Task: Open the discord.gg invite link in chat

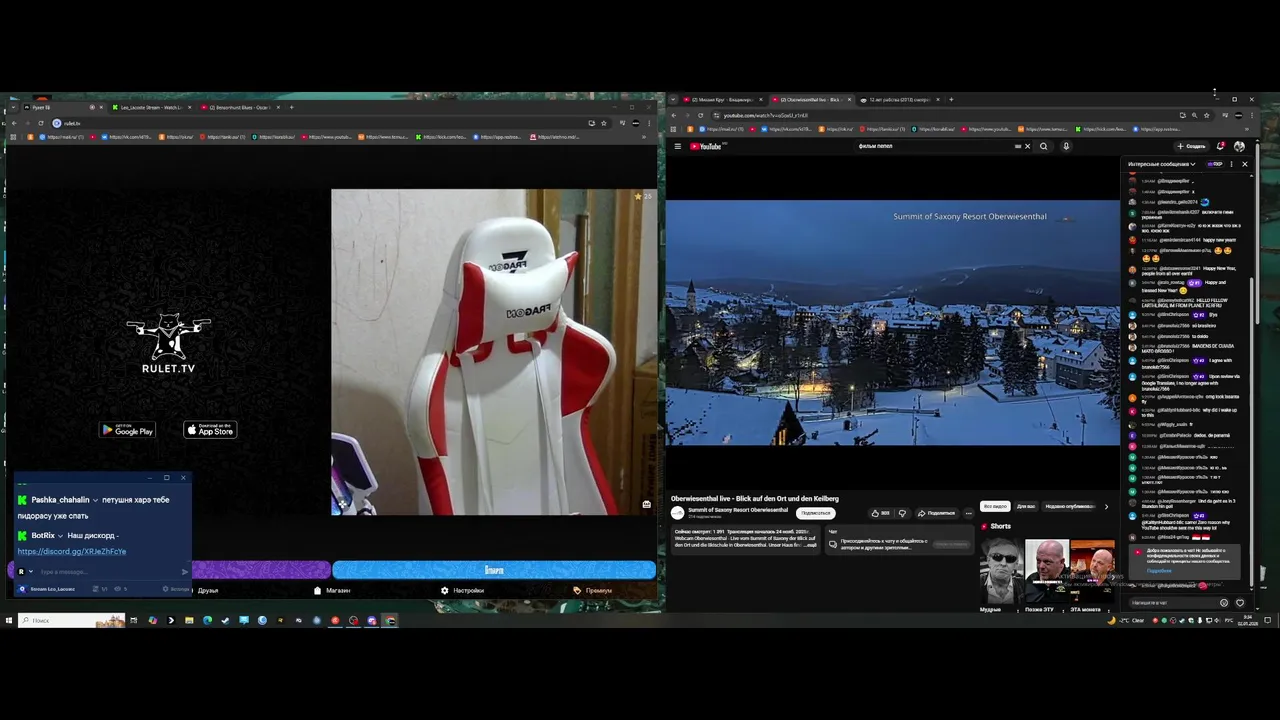Action: point(72,551)
